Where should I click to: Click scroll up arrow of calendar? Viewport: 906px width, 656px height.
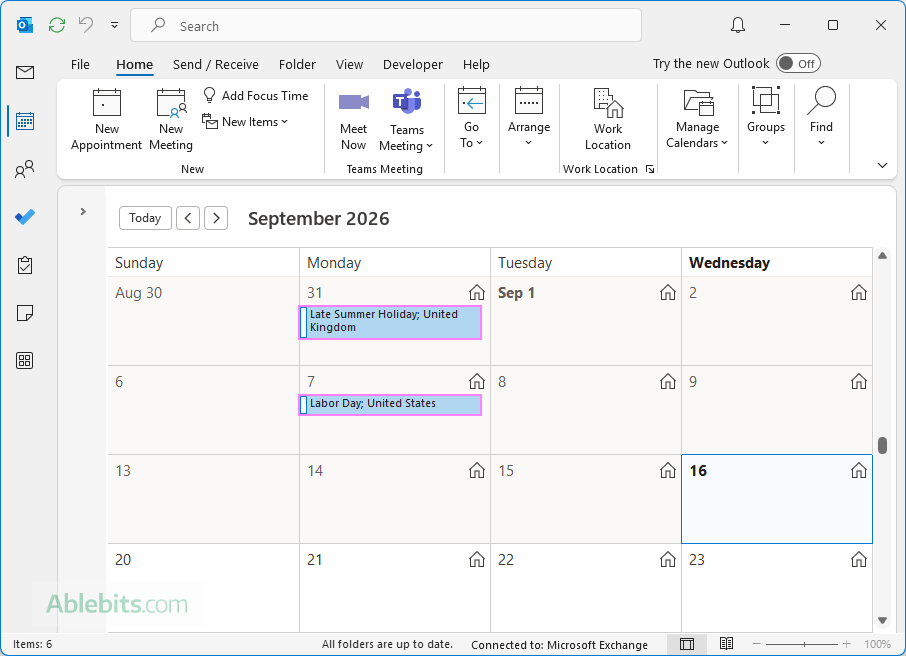[882, 255]
